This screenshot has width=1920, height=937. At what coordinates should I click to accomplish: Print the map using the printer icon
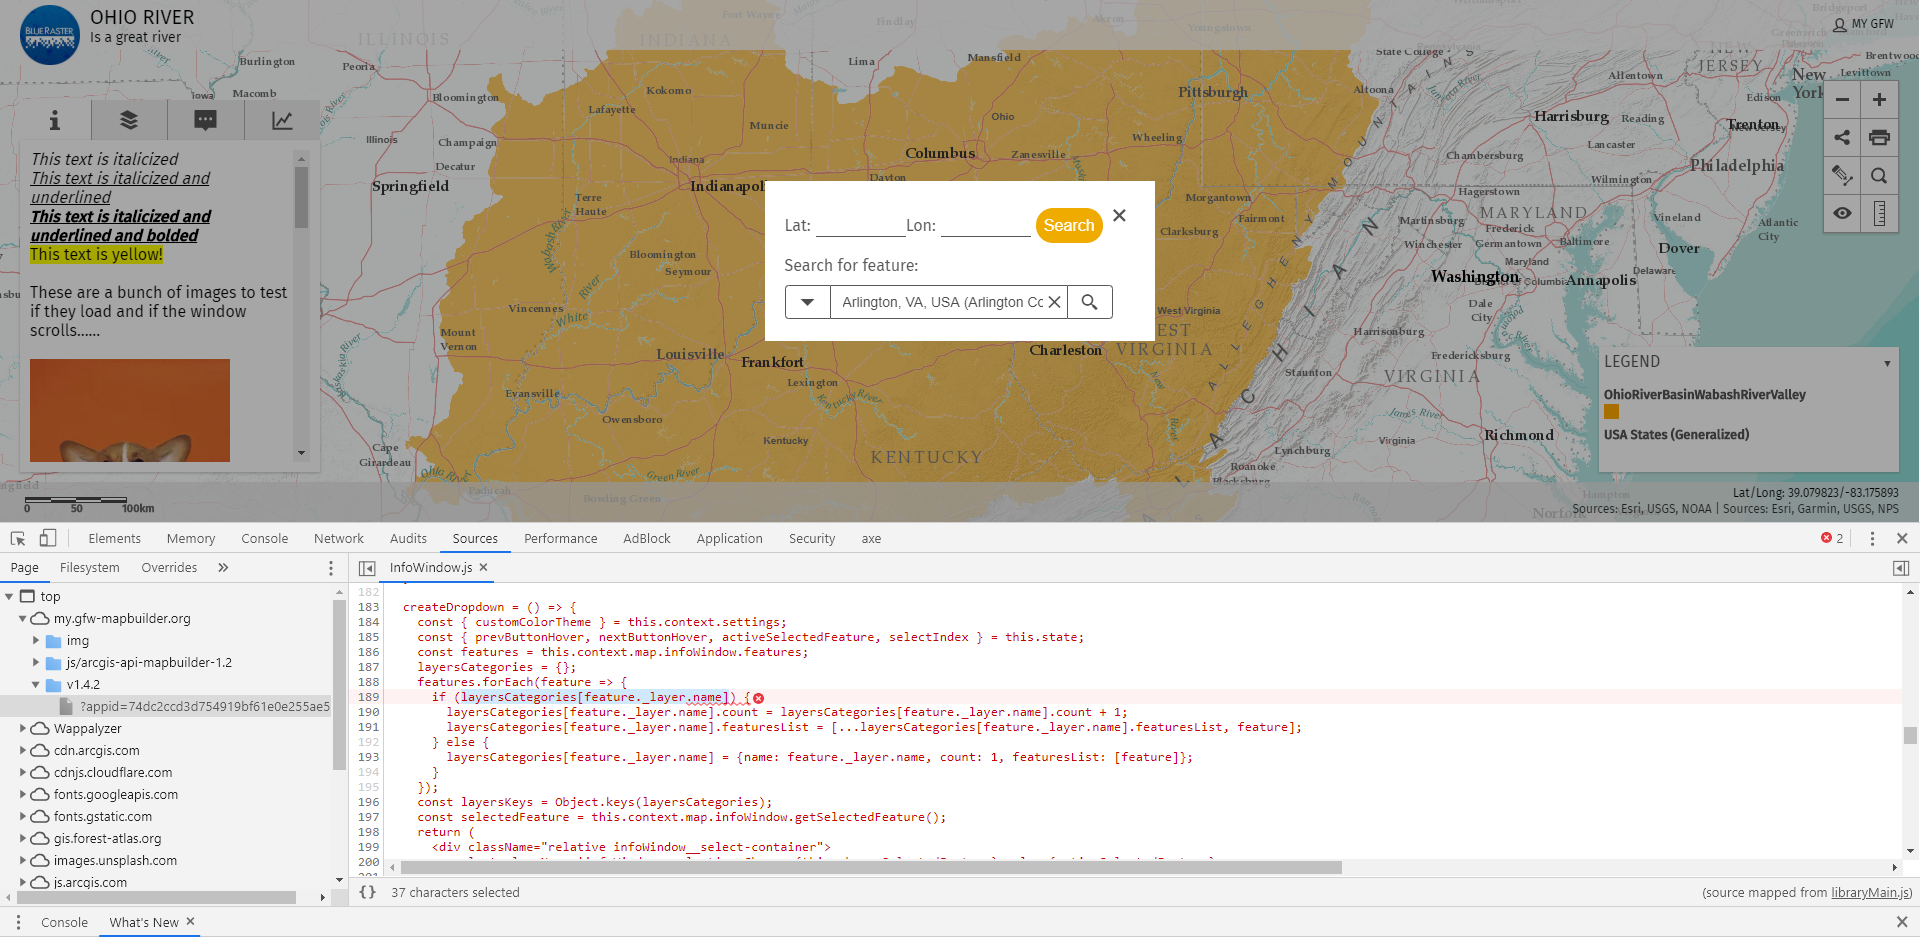[1880, 137]
